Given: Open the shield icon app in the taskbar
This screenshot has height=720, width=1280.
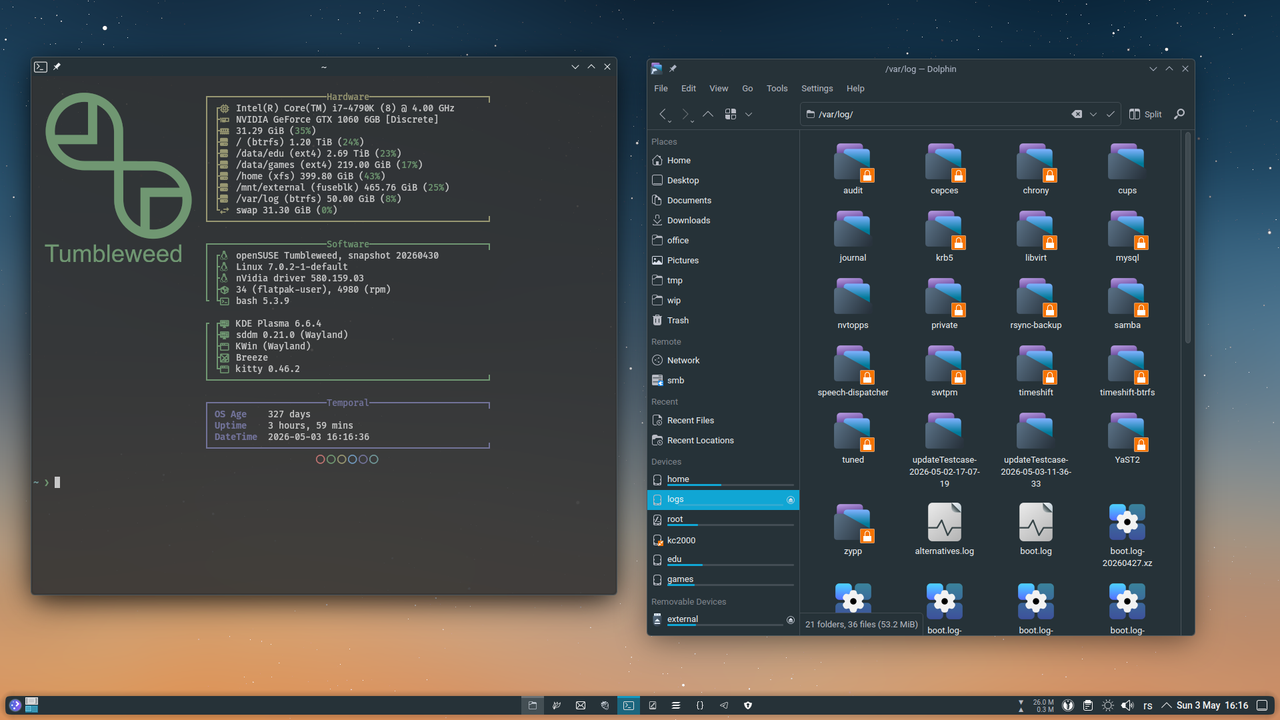Looking at the screenshot, I should coord(748,705).
